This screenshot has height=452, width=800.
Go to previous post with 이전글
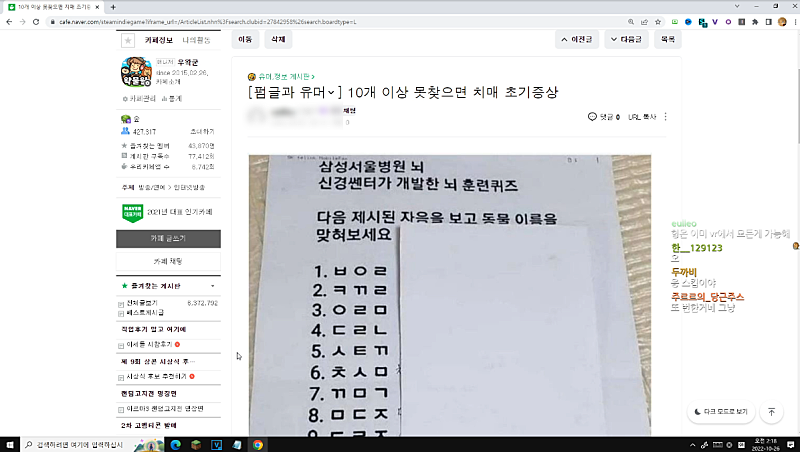point(577,39)
